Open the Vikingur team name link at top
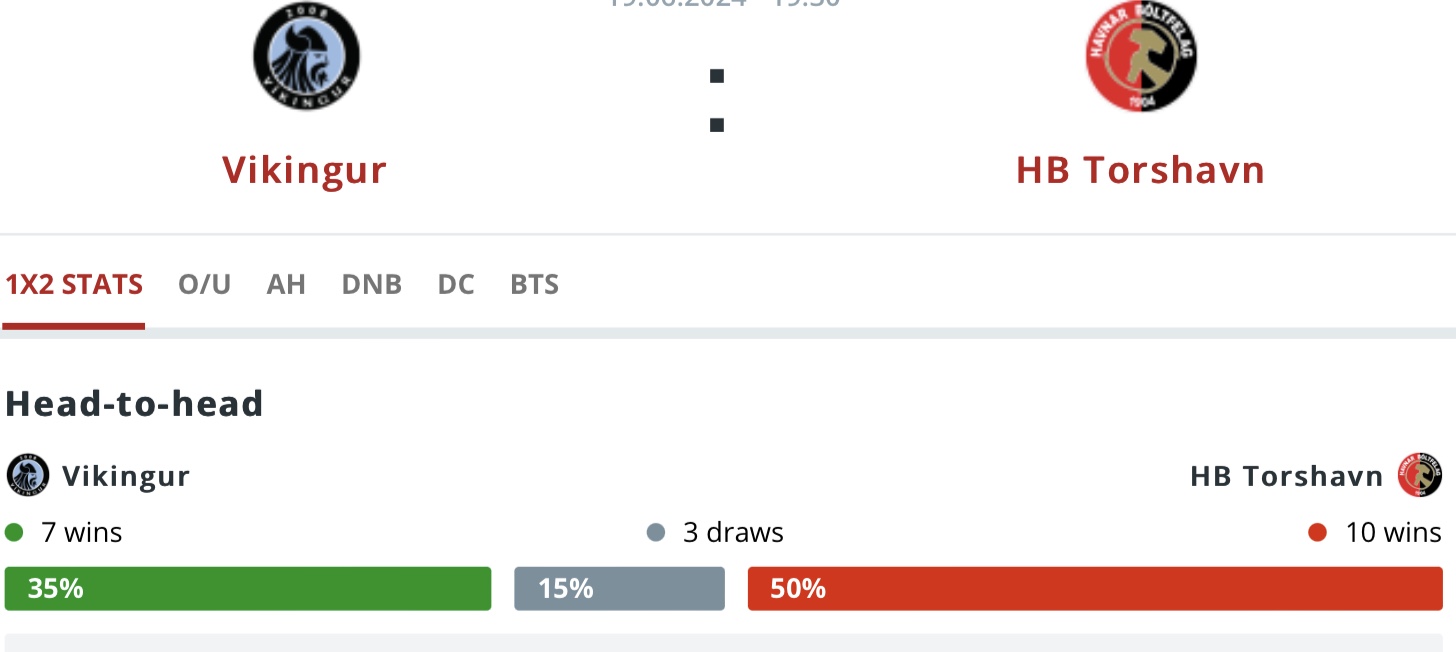The width and height of the screenshot is (1456, 652). (x=304, y=170)
